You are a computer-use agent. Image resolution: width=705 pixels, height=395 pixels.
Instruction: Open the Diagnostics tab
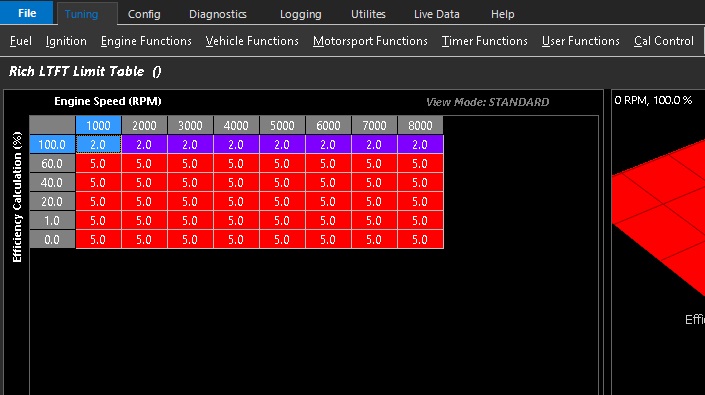(x=218, y=14)
